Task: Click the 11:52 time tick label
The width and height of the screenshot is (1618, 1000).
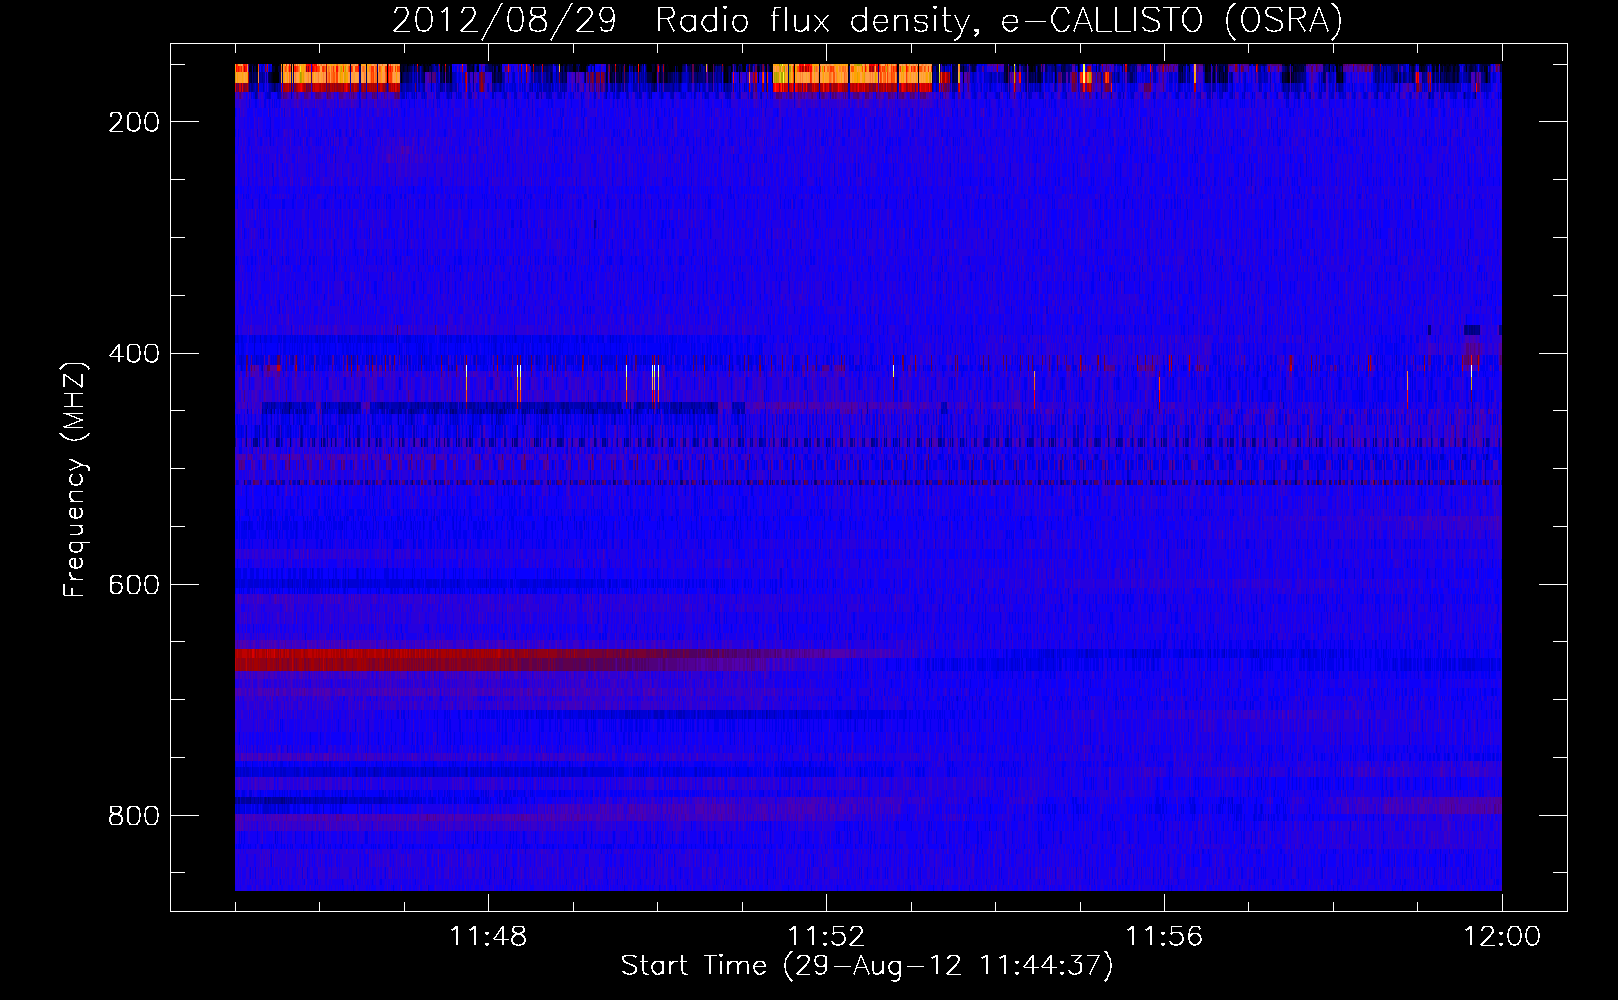Action: 826,937
